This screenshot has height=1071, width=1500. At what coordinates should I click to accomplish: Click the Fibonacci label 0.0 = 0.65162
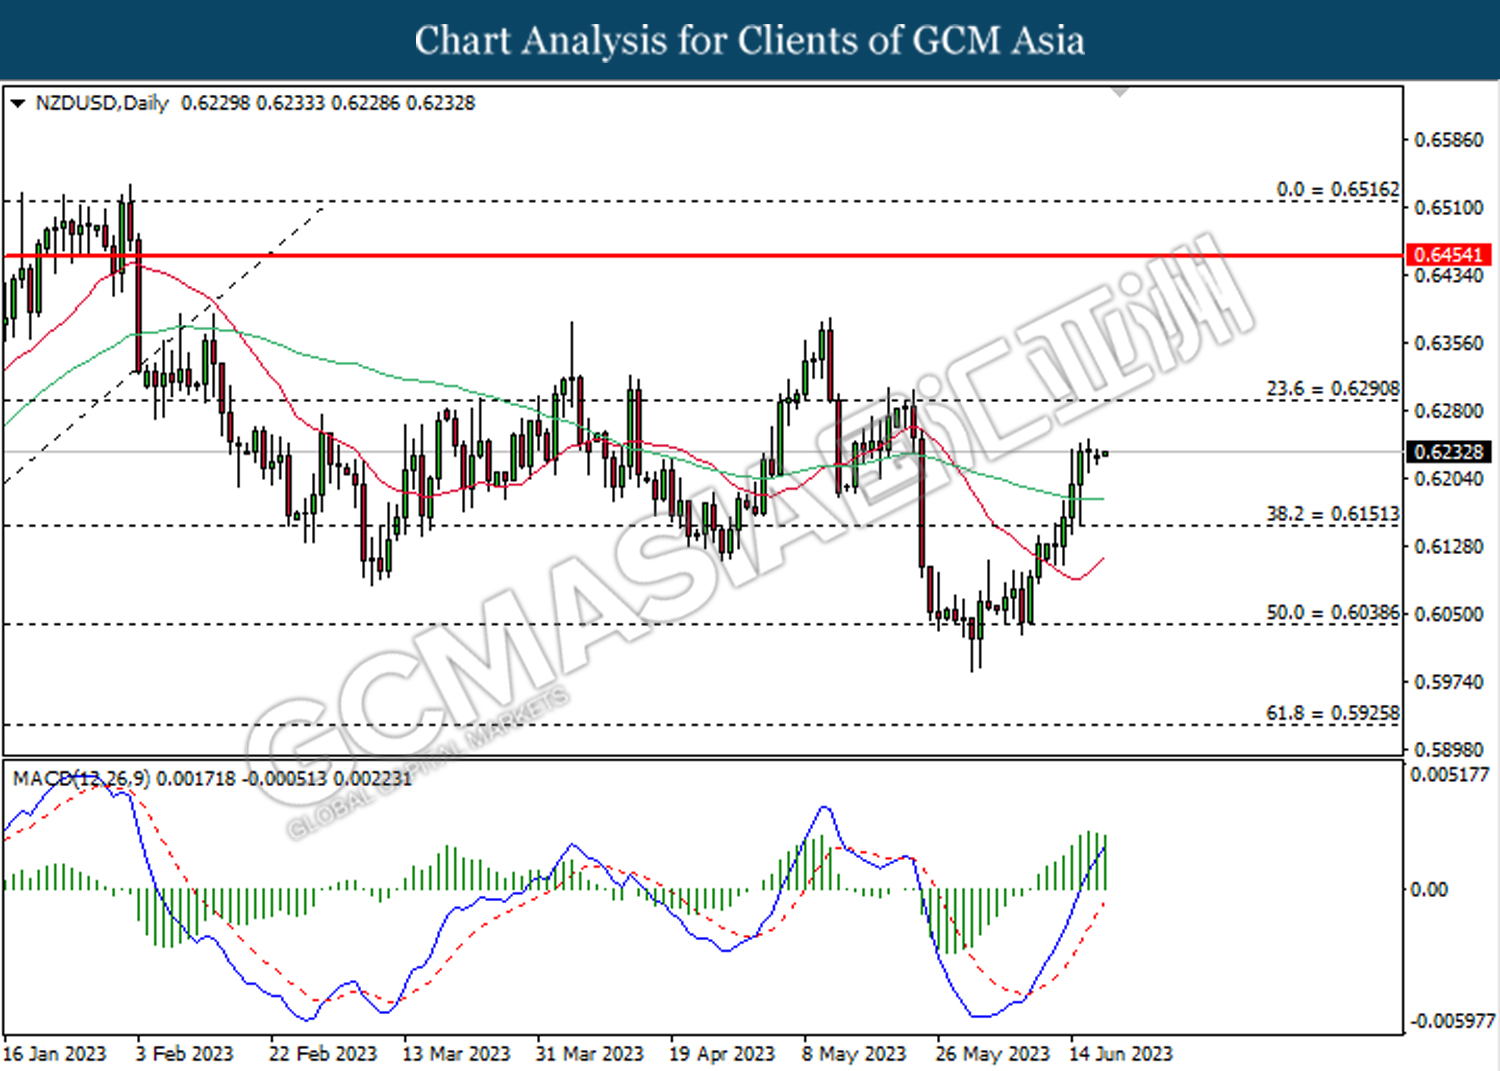point(1338,189)
